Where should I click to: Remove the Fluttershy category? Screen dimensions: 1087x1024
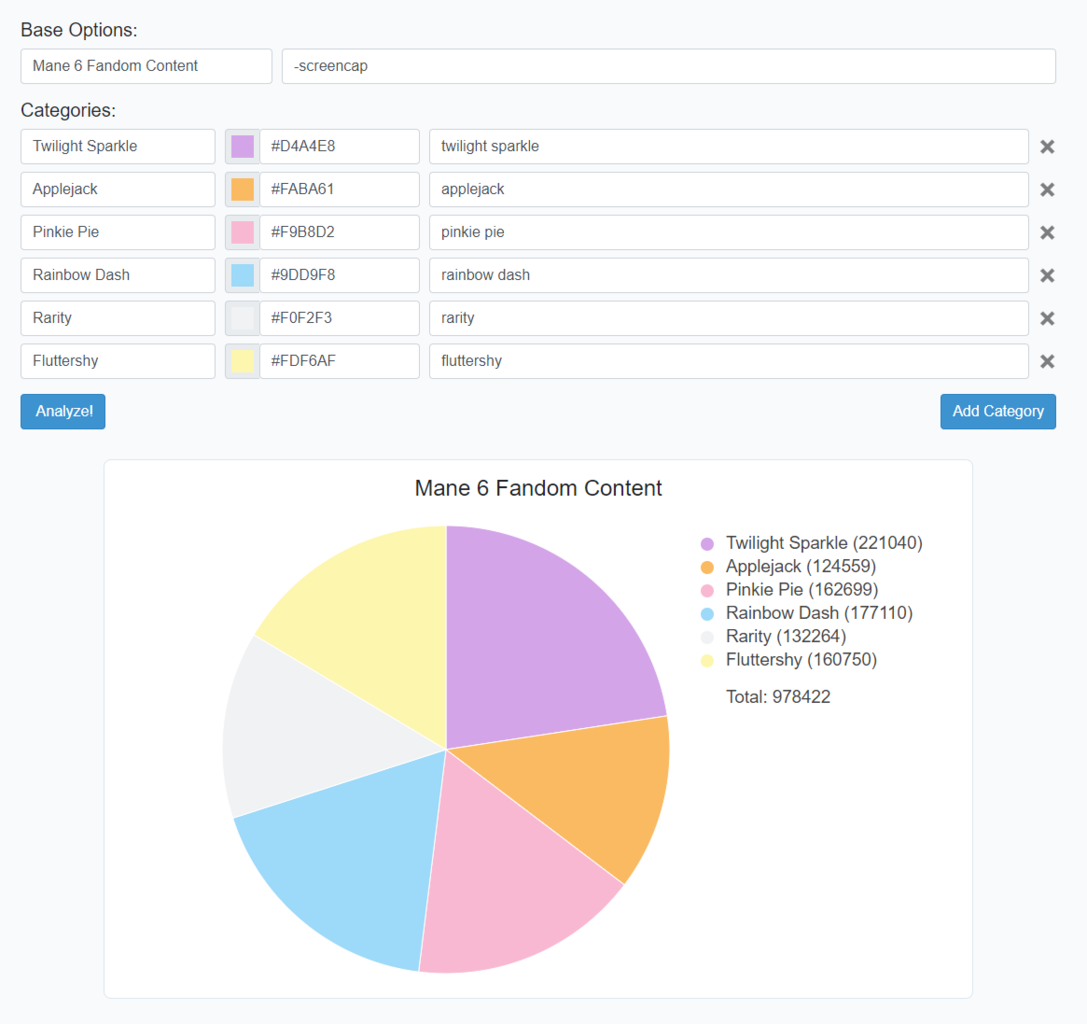tap(1047, 361)
